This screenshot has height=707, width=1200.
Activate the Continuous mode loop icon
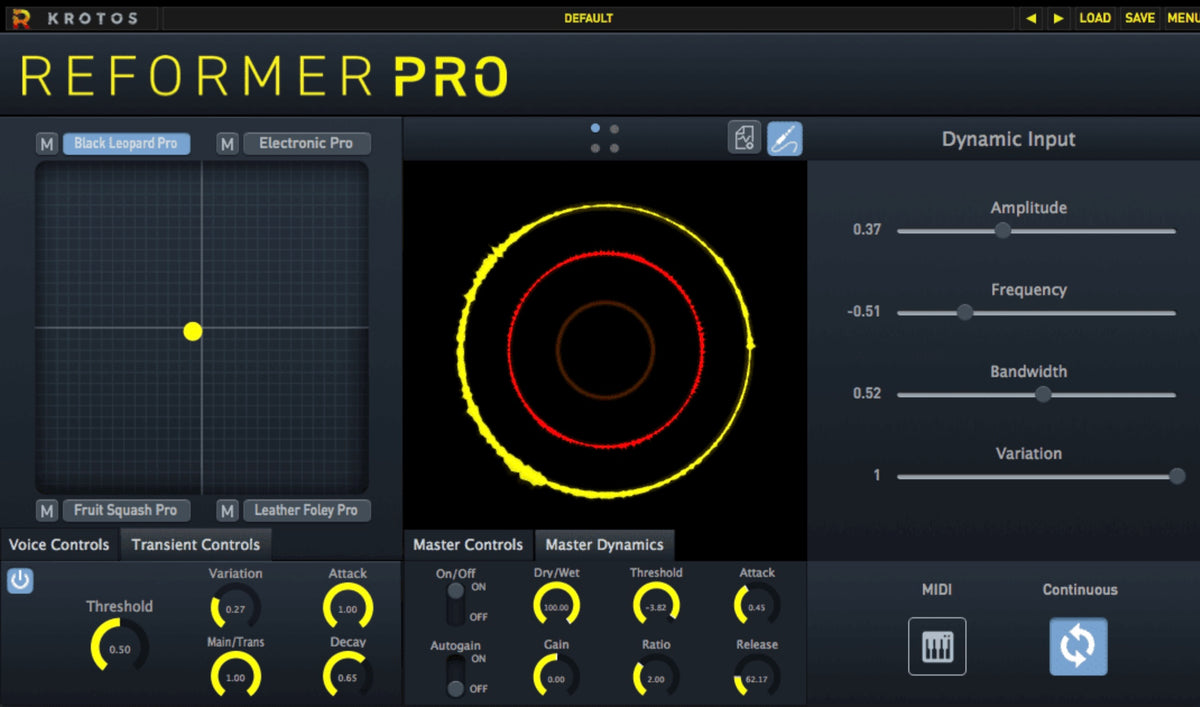[x=1078, y=646]
